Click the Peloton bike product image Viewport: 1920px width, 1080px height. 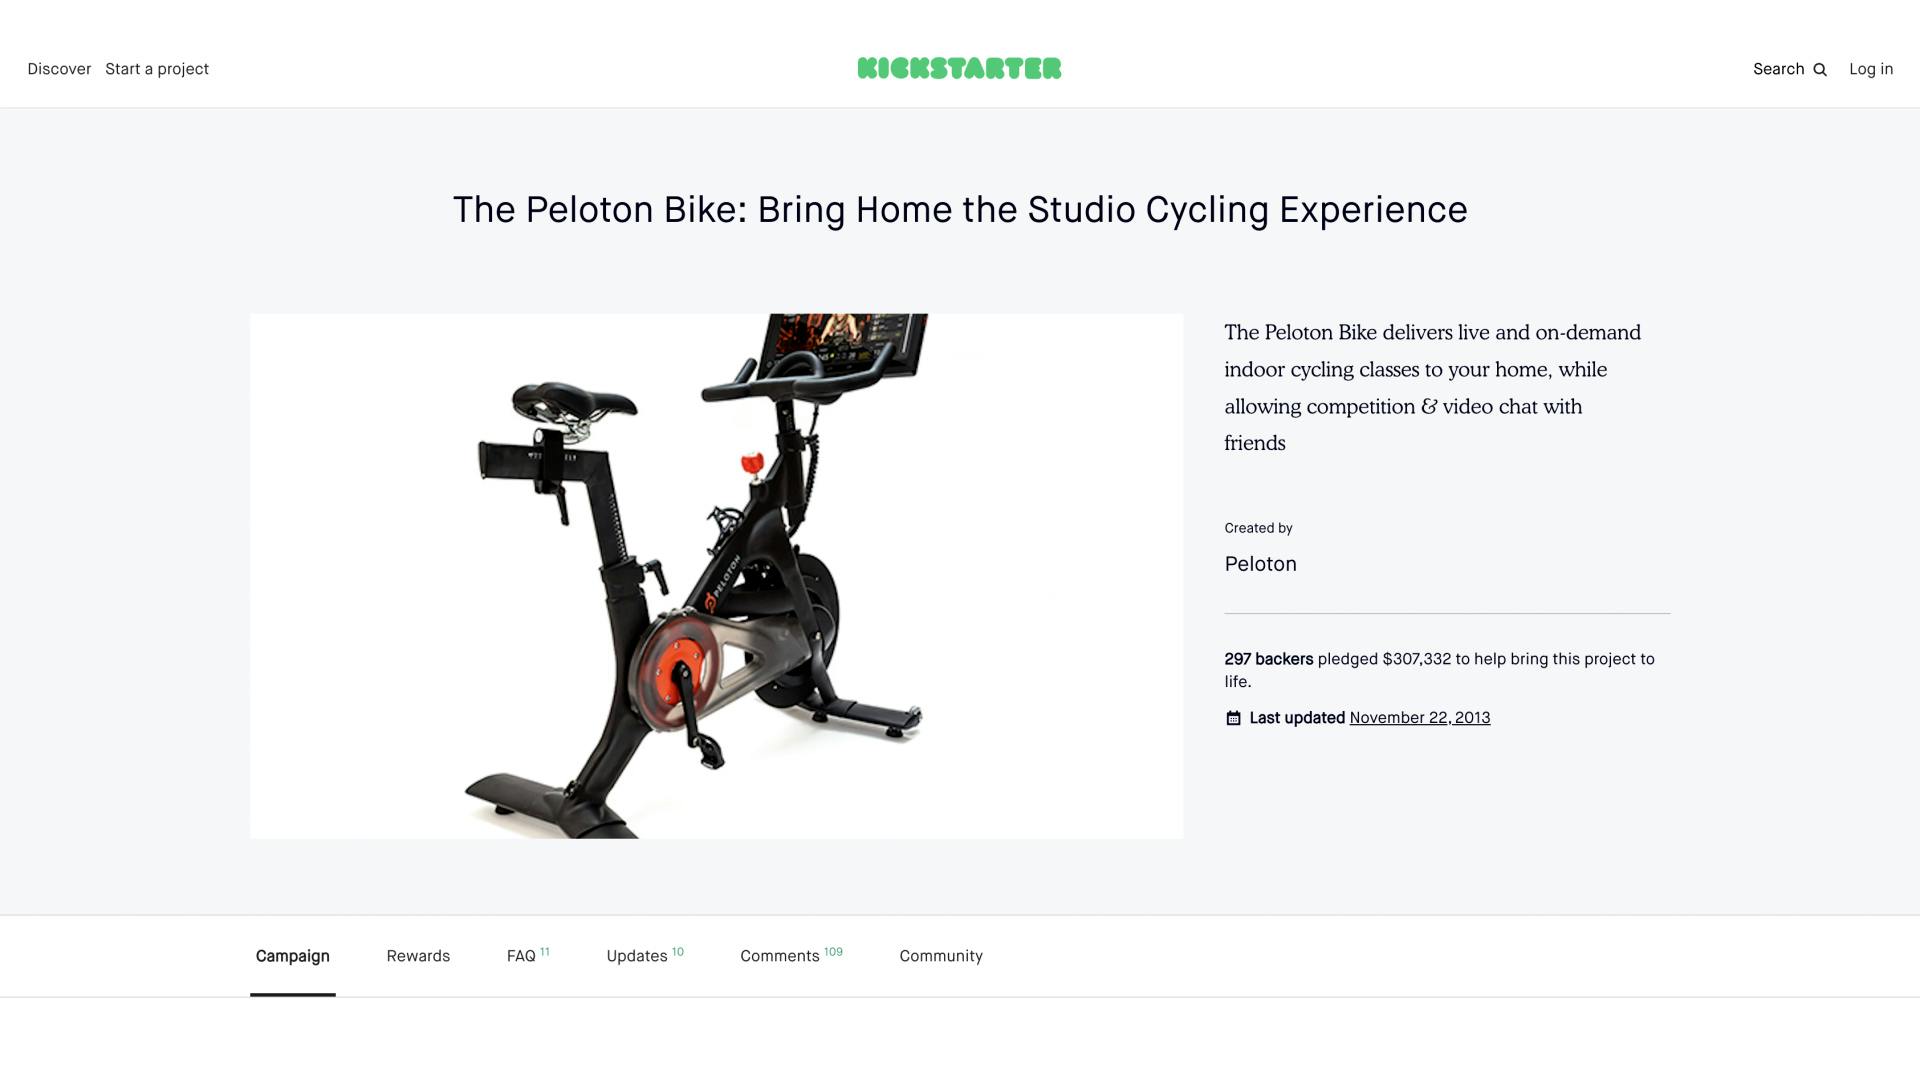point(716,576)
